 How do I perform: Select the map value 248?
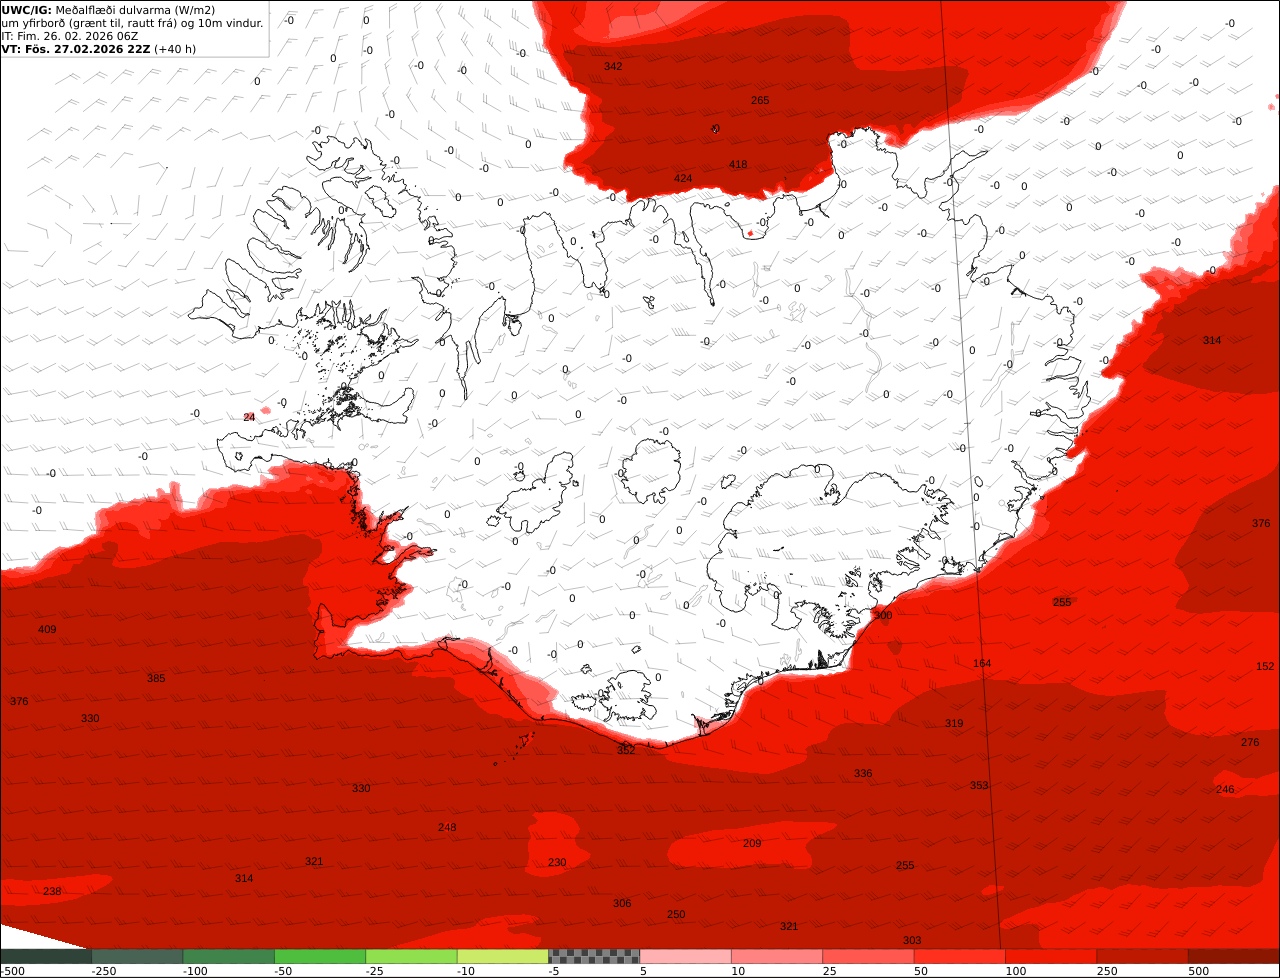(447, 827)
